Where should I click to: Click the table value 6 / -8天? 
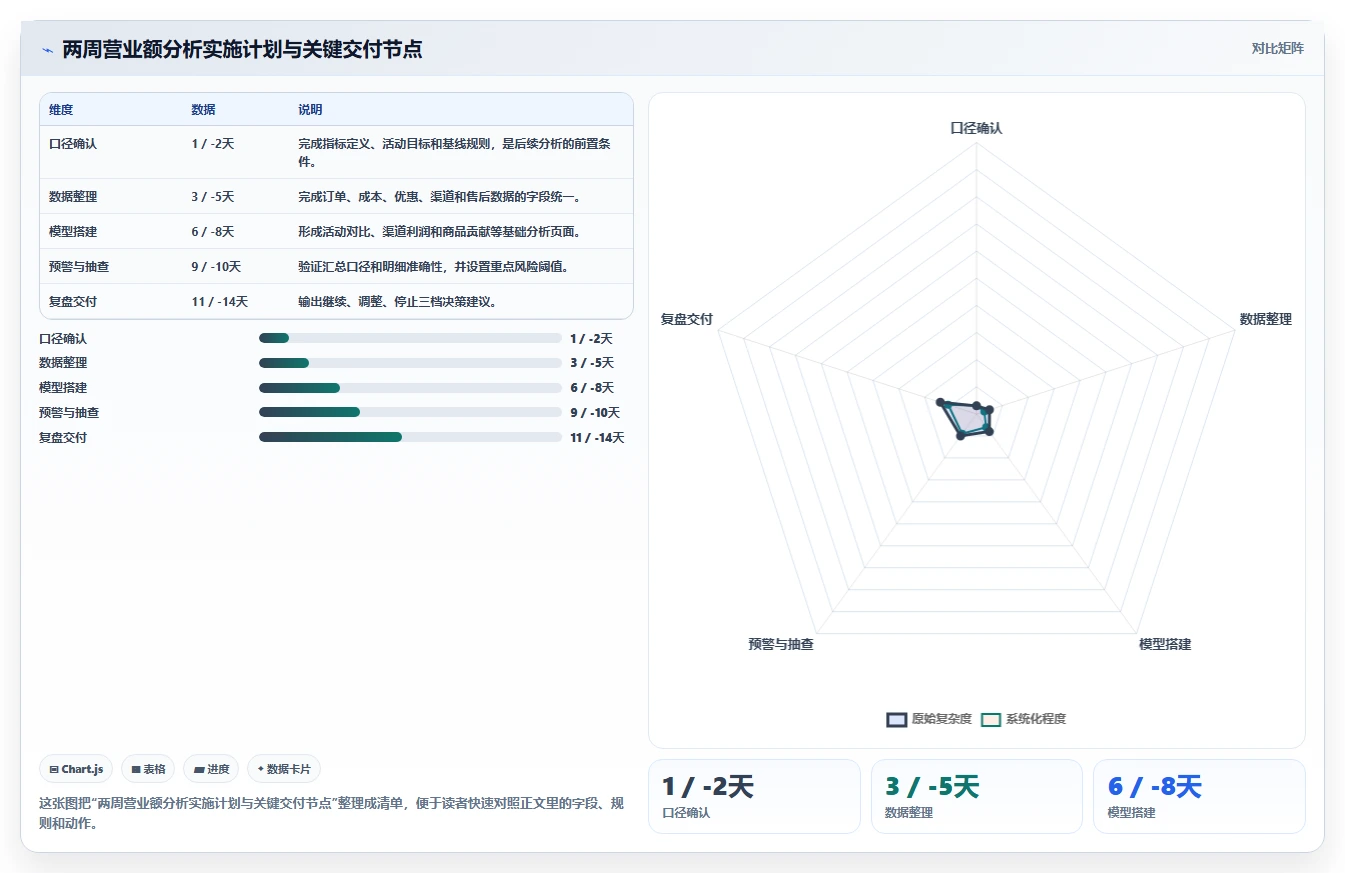click(x=212, y=232)
